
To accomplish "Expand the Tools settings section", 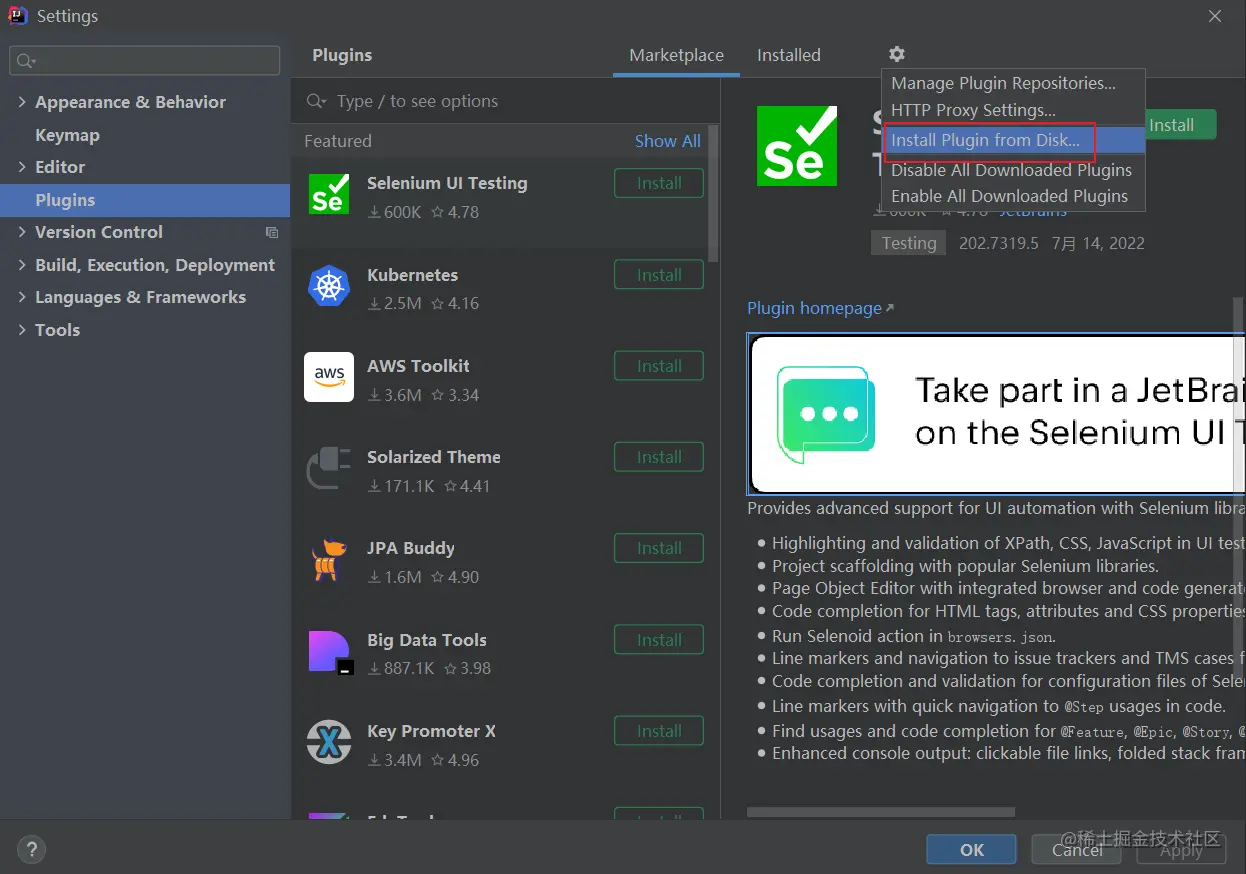I will 22,330.
